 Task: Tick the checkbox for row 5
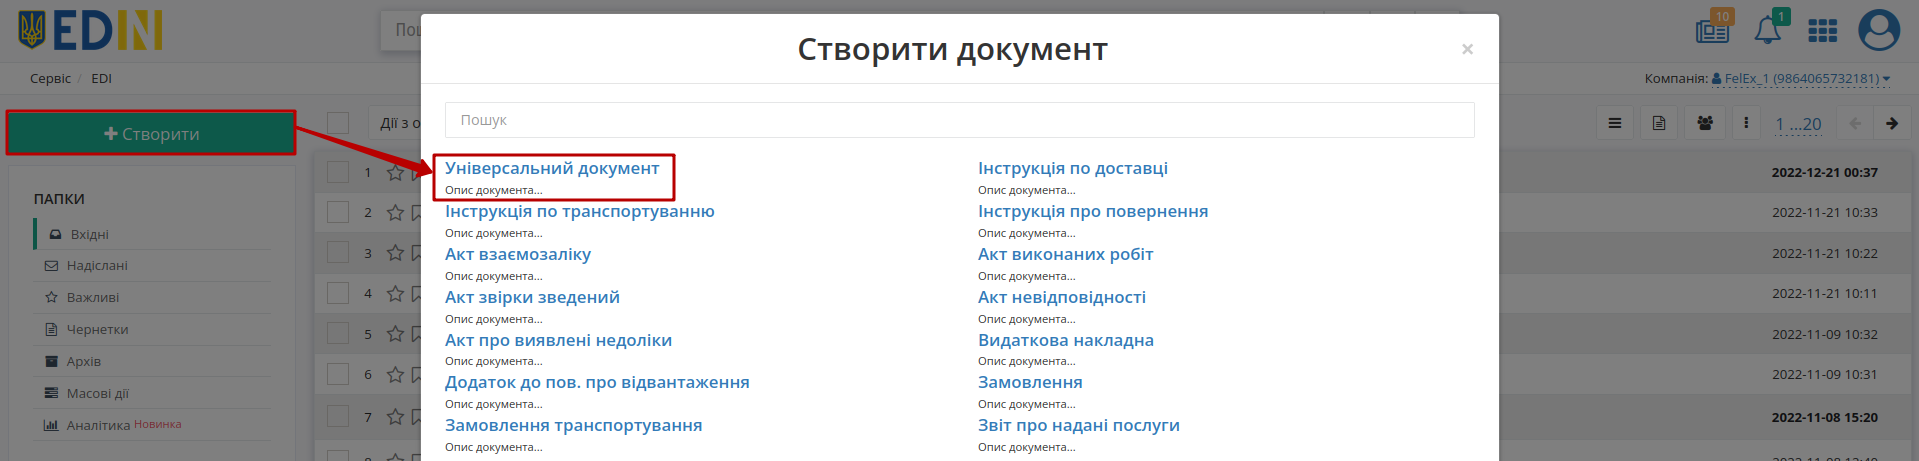[338, 334]
